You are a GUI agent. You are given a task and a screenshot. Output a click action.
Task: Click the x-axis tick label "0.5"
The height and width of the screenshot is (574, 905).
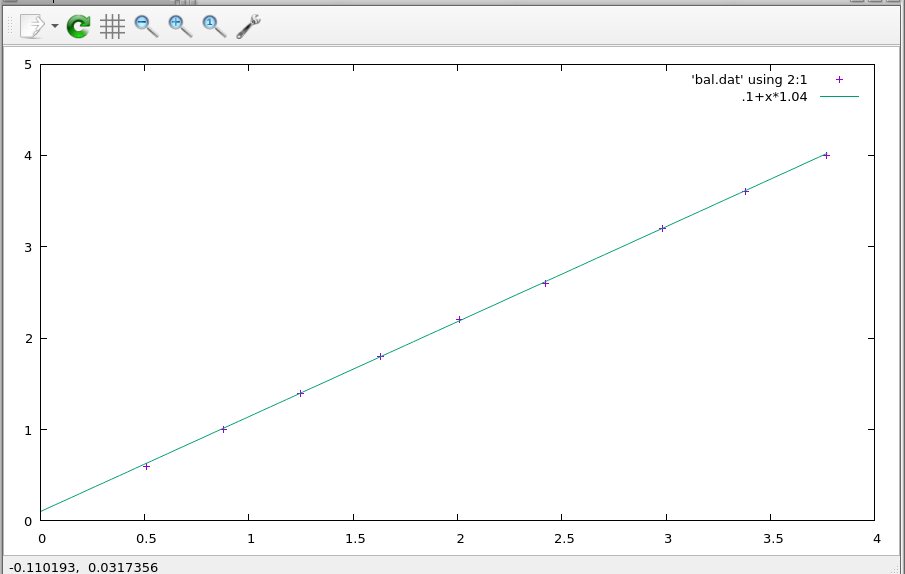point(146,539)
